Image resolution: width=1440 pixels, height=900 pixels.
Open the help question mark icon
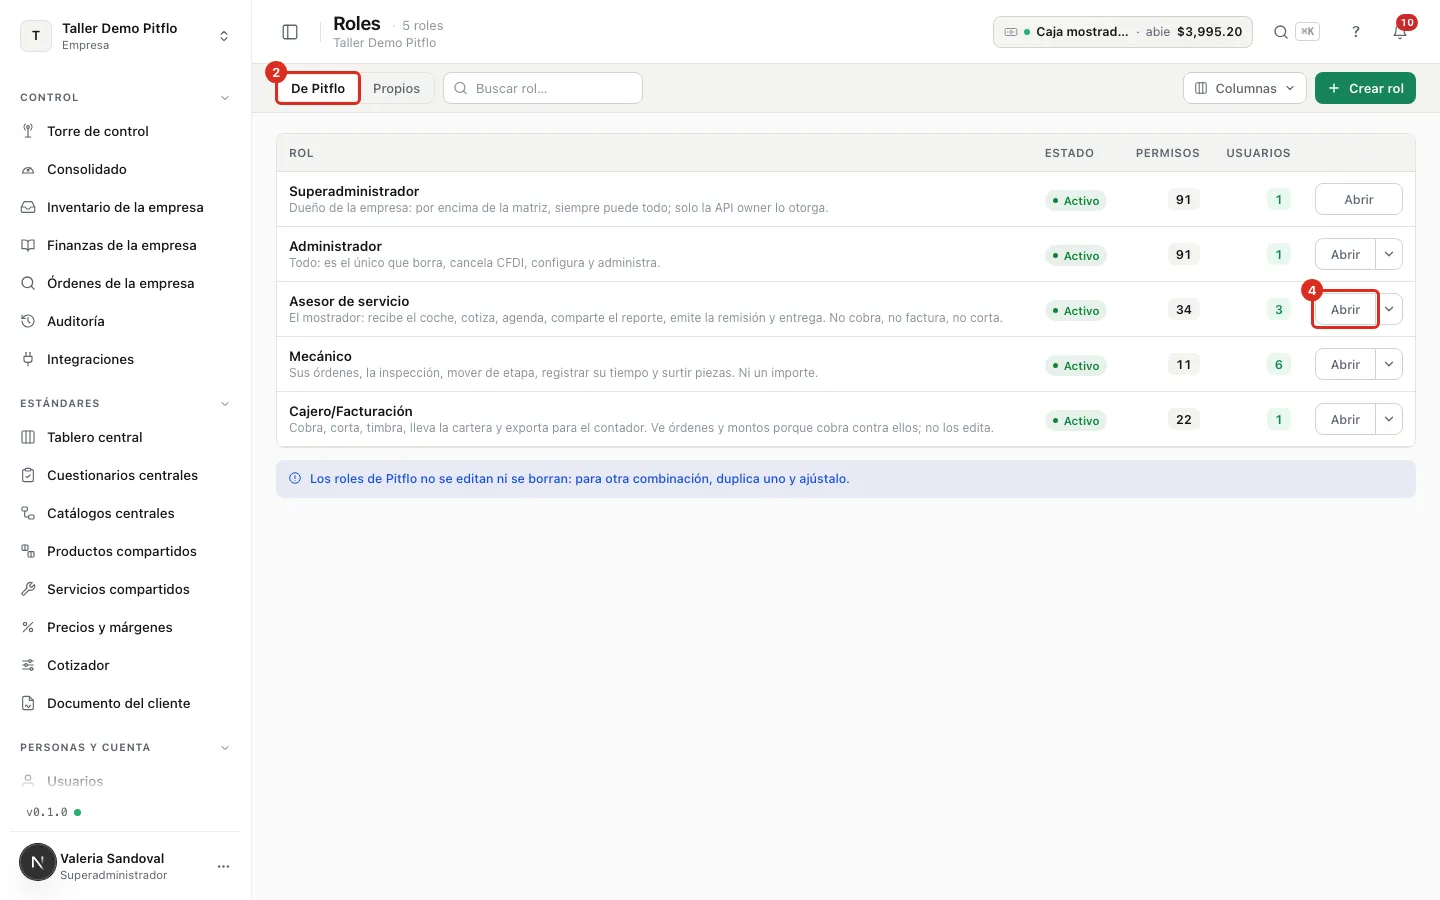point(1356,32)
